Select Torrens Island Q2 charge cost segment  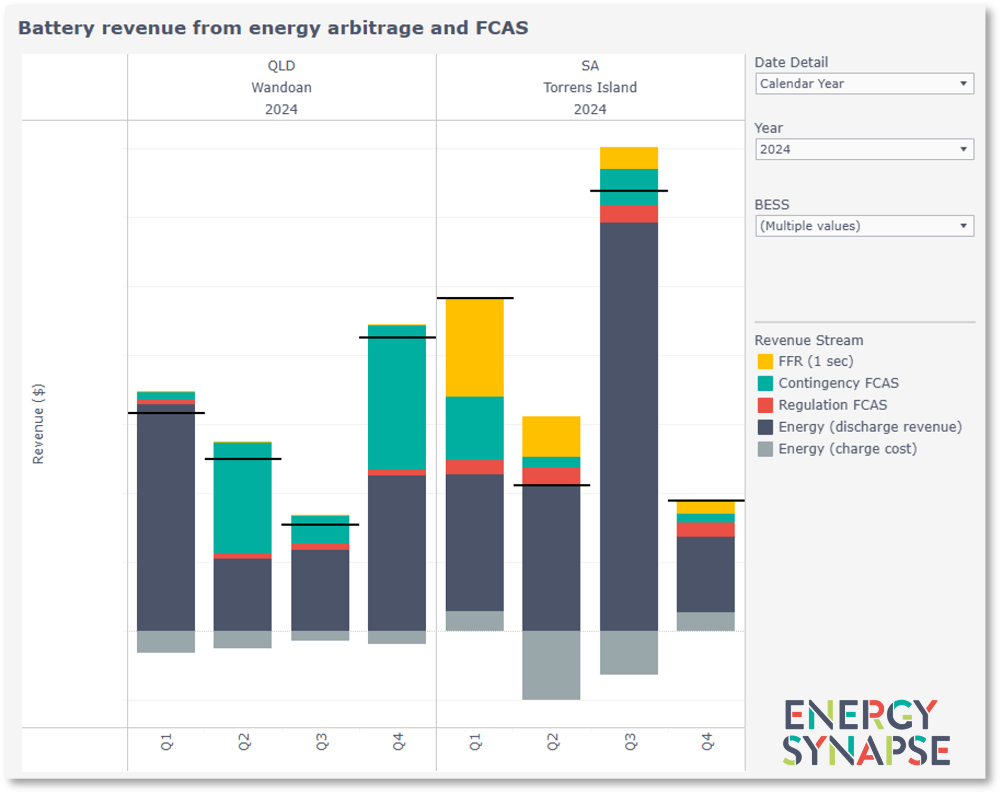point(551,665)
